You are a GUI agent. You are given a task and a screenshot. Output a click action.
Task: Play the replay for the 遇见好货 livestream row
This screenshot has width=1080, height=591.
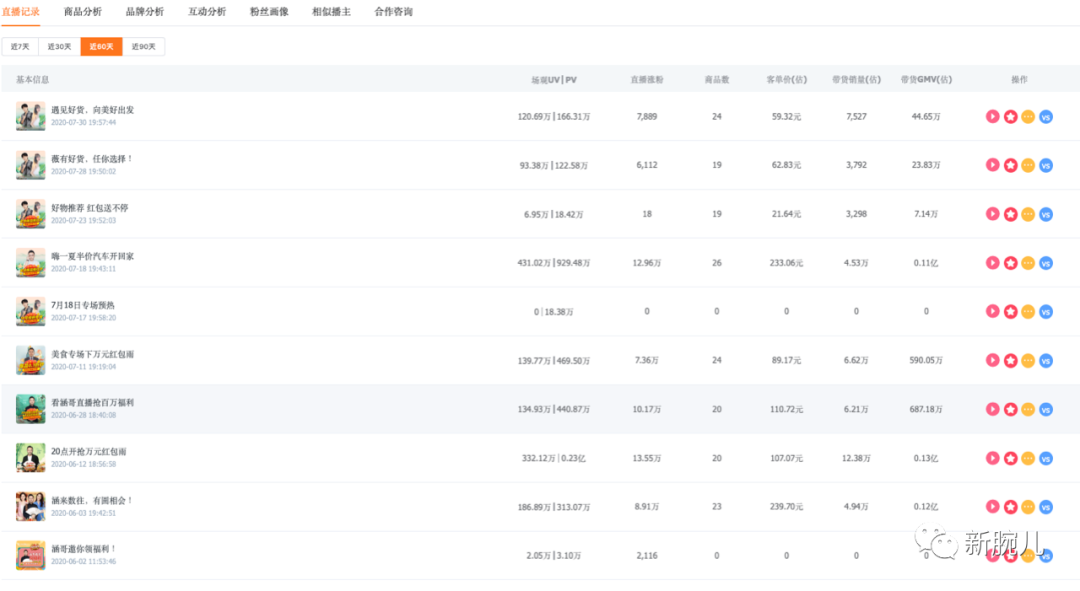(x=993, y=116)
